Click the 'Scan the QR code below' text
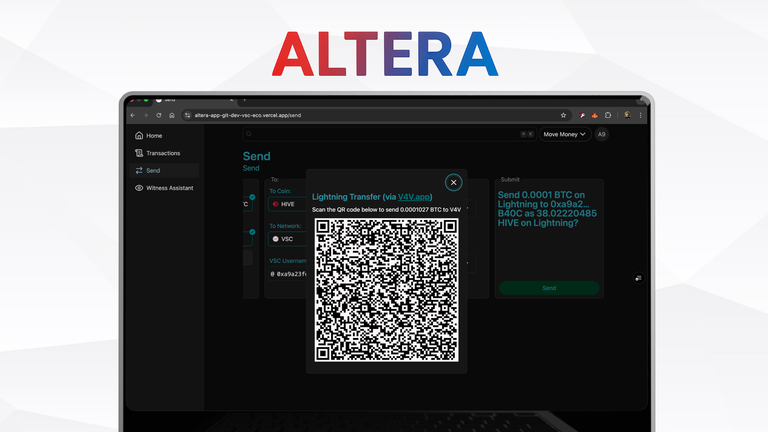 point(386,210)
